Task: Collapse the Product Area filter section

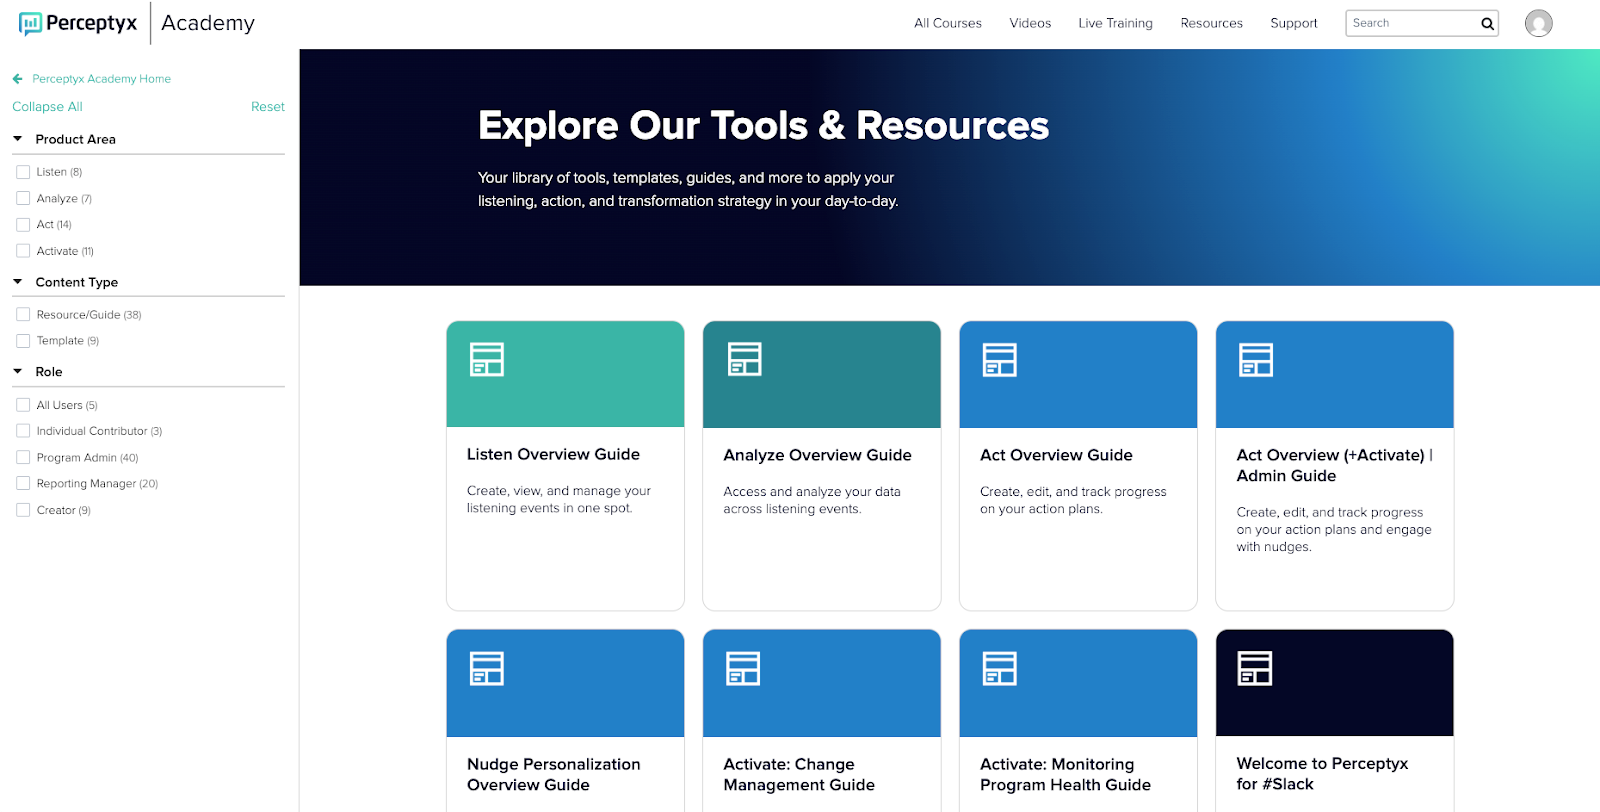Action: tap(18, 139)
